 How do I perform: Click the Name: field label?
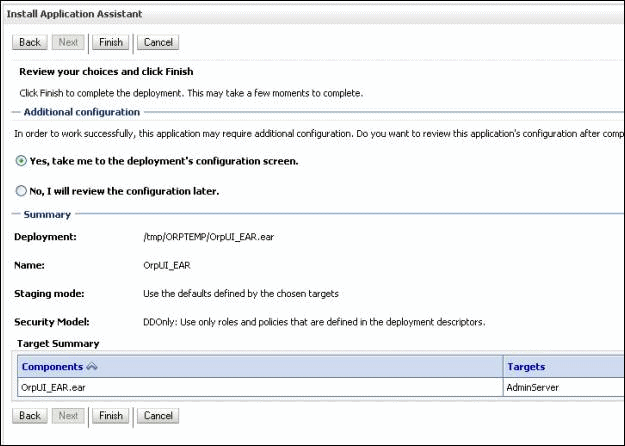(x=29, y=265)
